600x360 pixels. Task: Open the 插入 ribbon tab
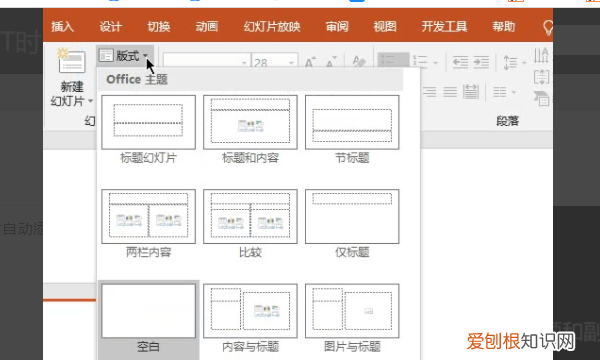click(62, 26)
